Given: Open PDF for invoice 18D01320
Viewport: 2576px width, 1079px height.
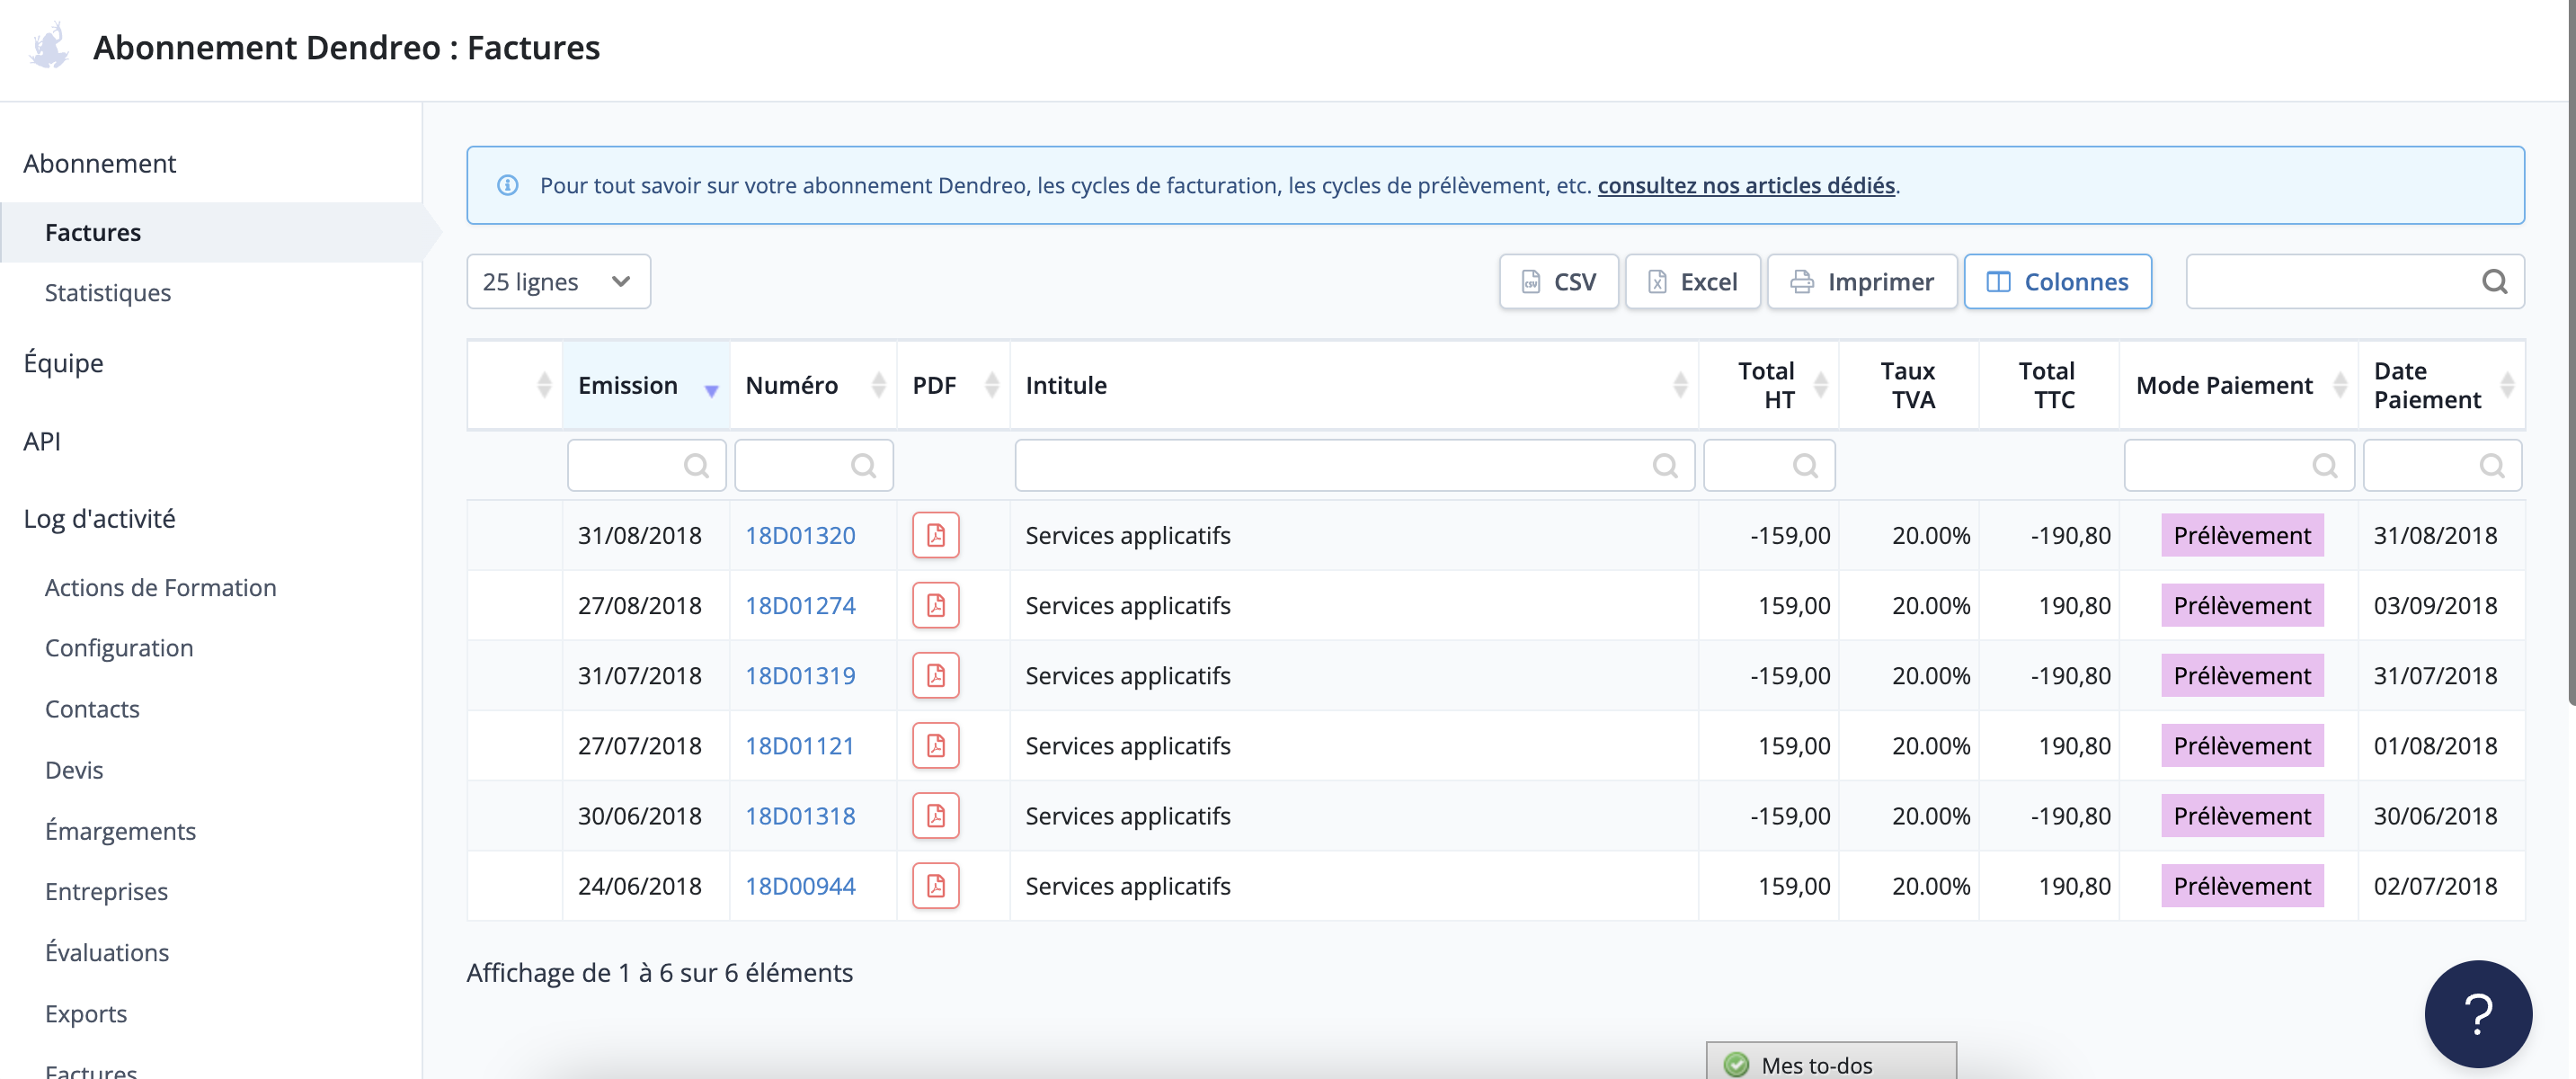Looking at the screenshot, I should (x=935, y=535).
